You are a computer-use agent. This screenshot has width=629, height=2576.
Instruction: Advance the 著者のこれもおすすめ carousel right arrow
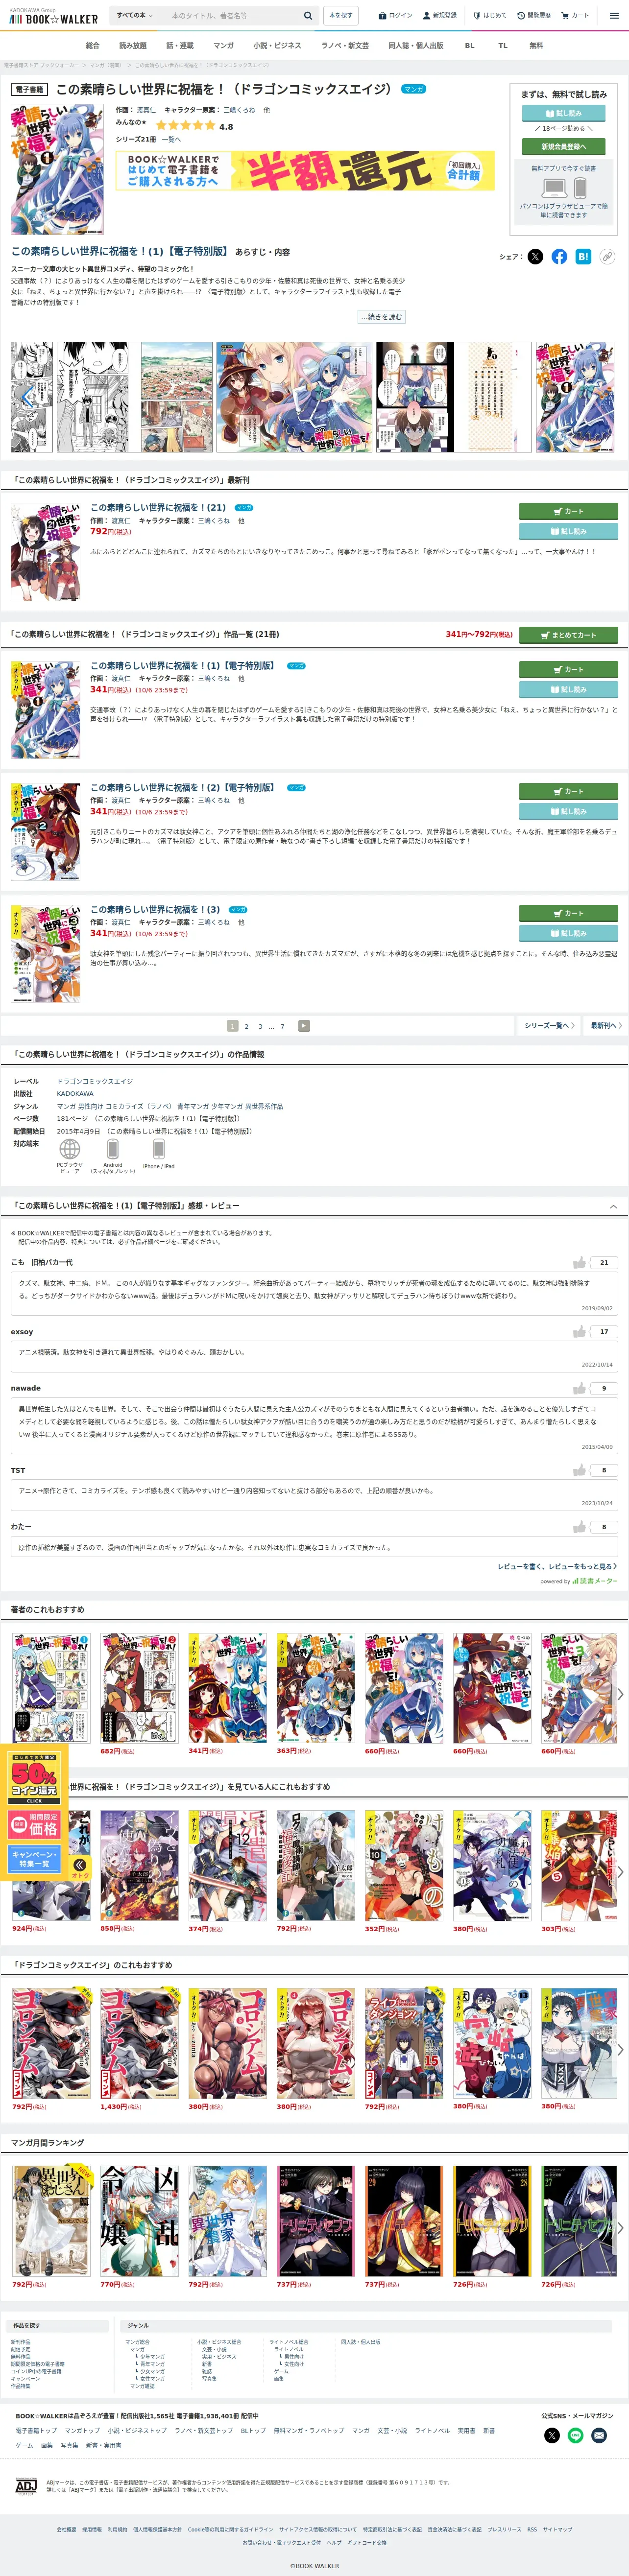point(620,1694)
